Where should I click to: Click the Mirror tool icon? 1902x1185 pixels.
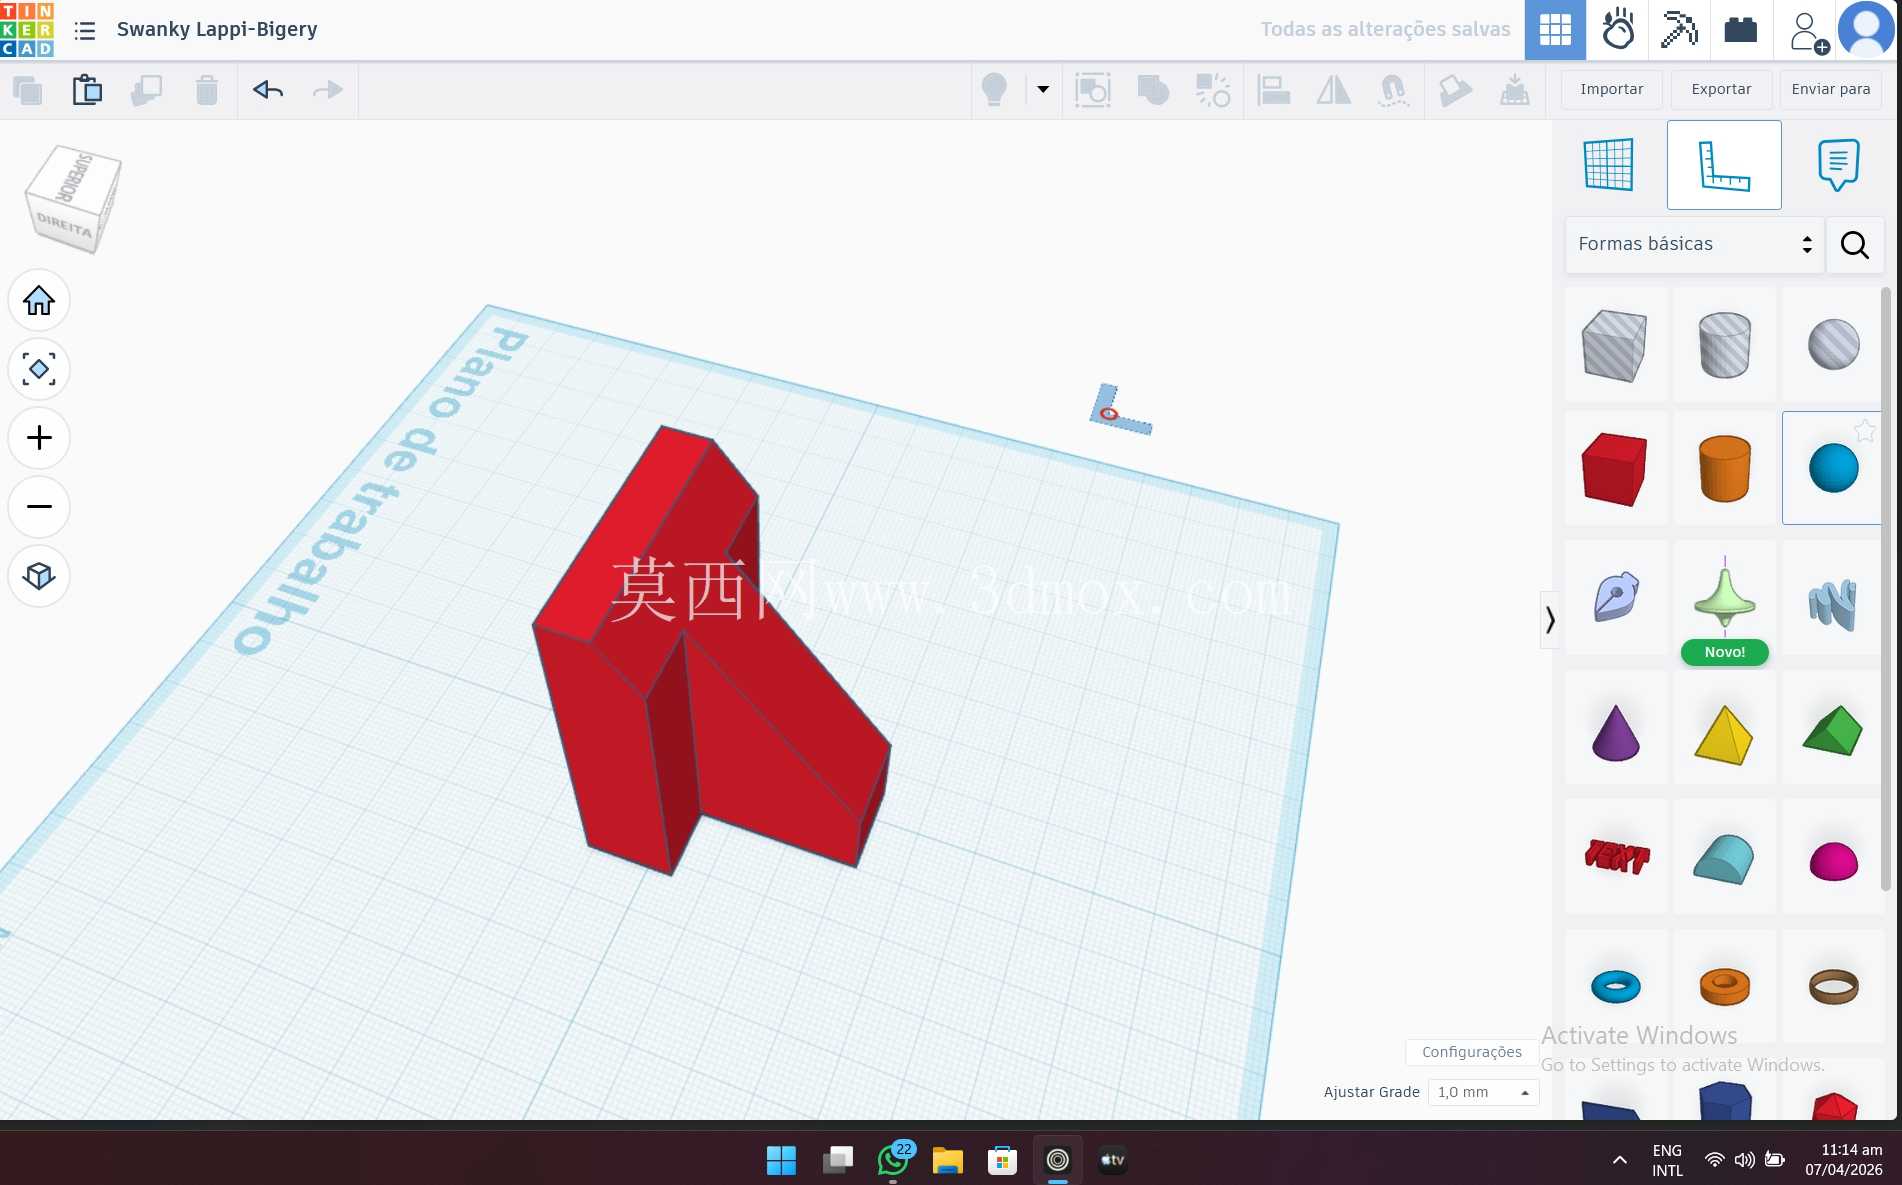[x=1333, y=90]
